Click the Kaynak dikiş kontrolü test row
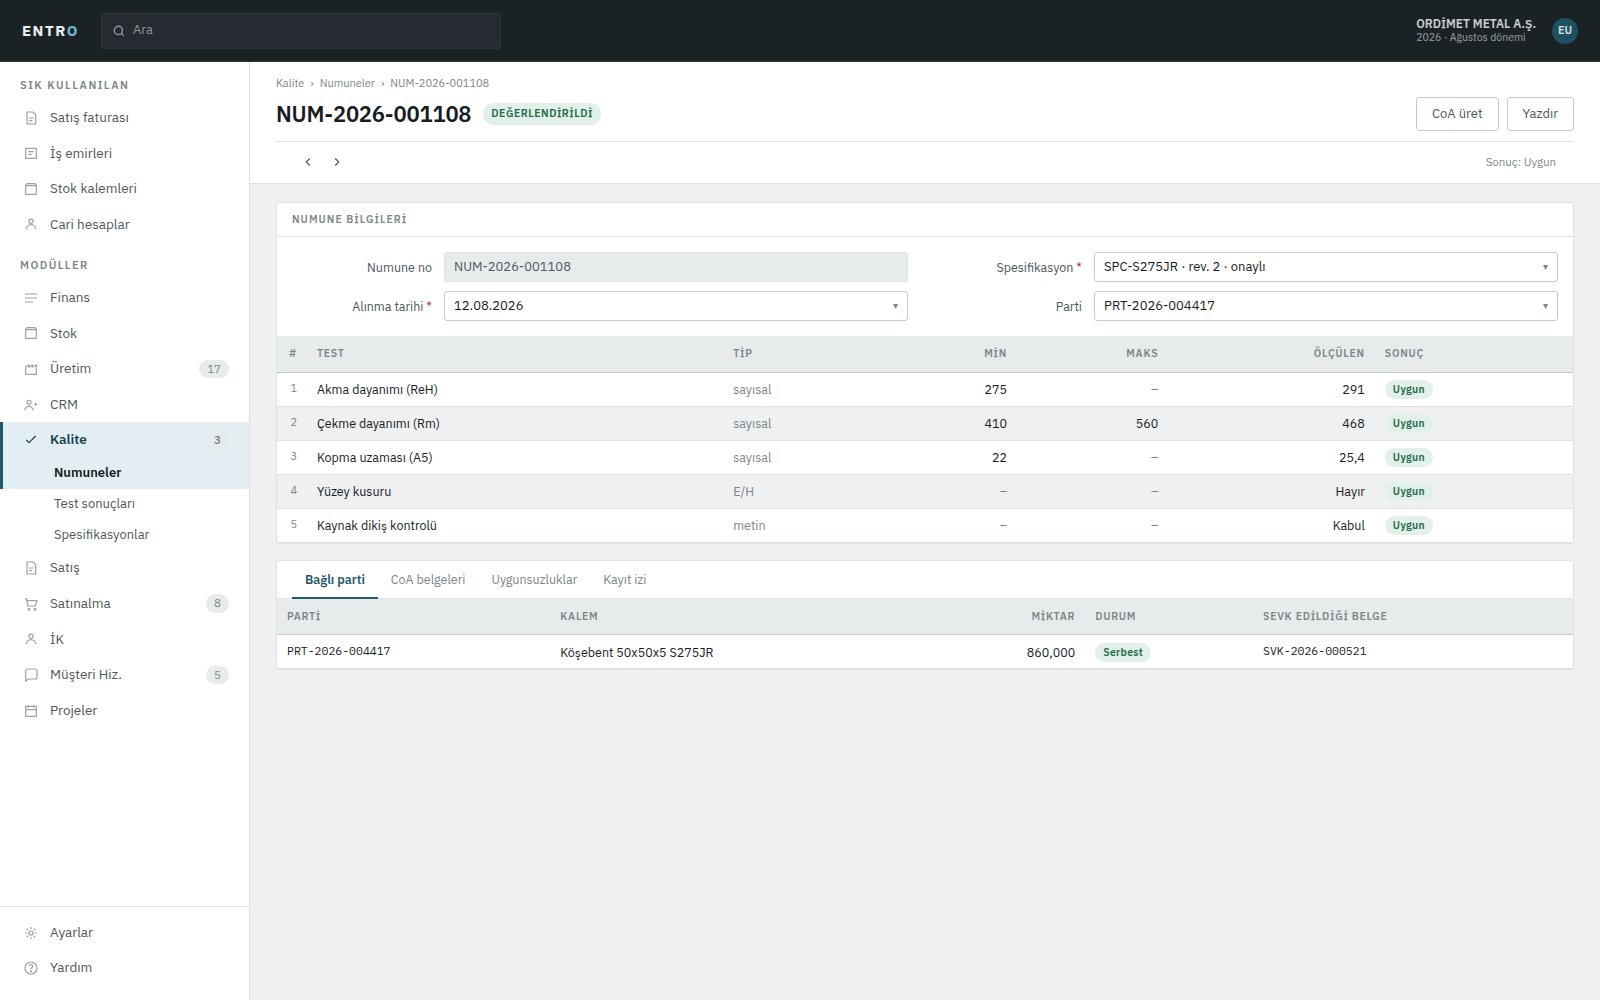The height and width of the screenshot is (1000, 1600). click(x=925, y=526)
